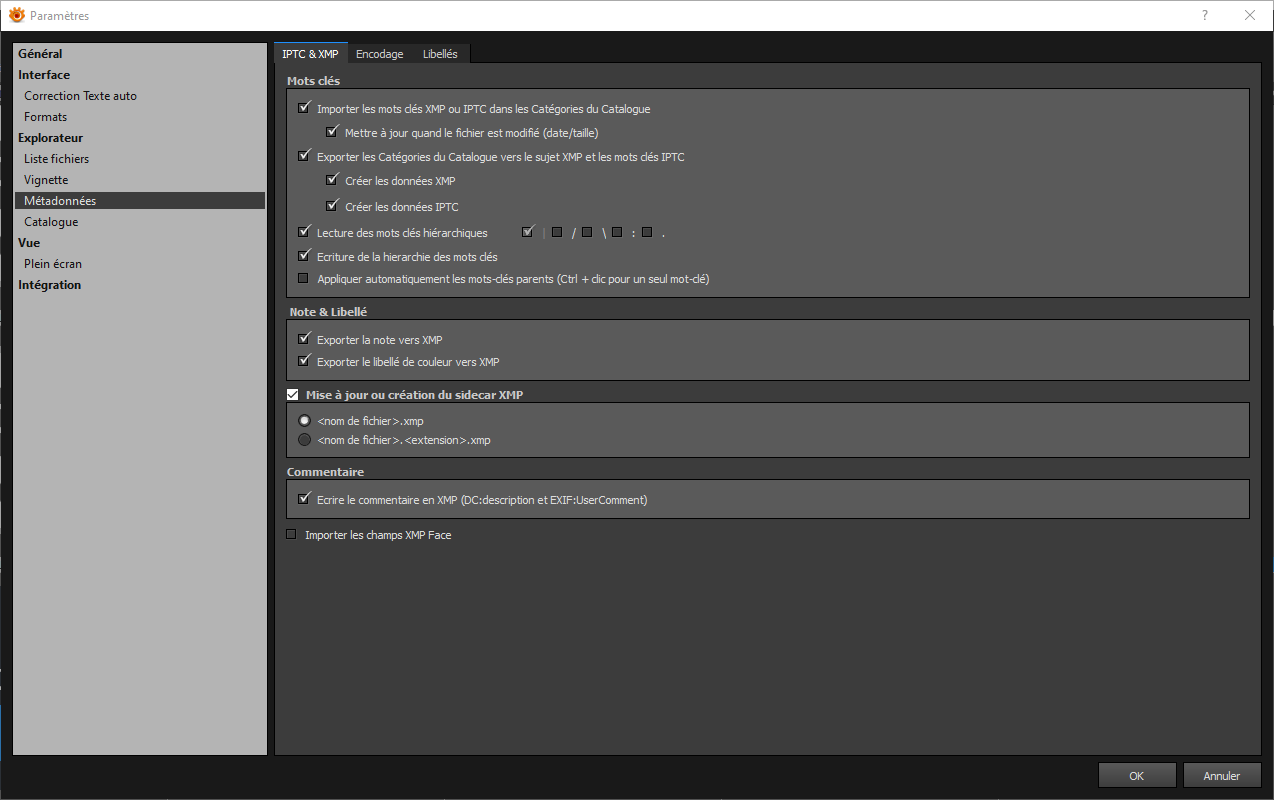1274x800 pixels.
Task: Open the Catalogue settings page
Action: click(x=51, y=222)
